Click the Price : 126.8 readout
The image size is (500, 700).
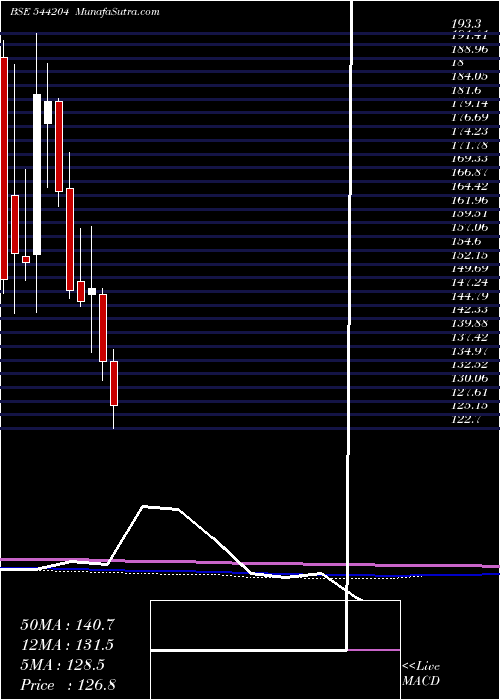(x=68, y=685)
